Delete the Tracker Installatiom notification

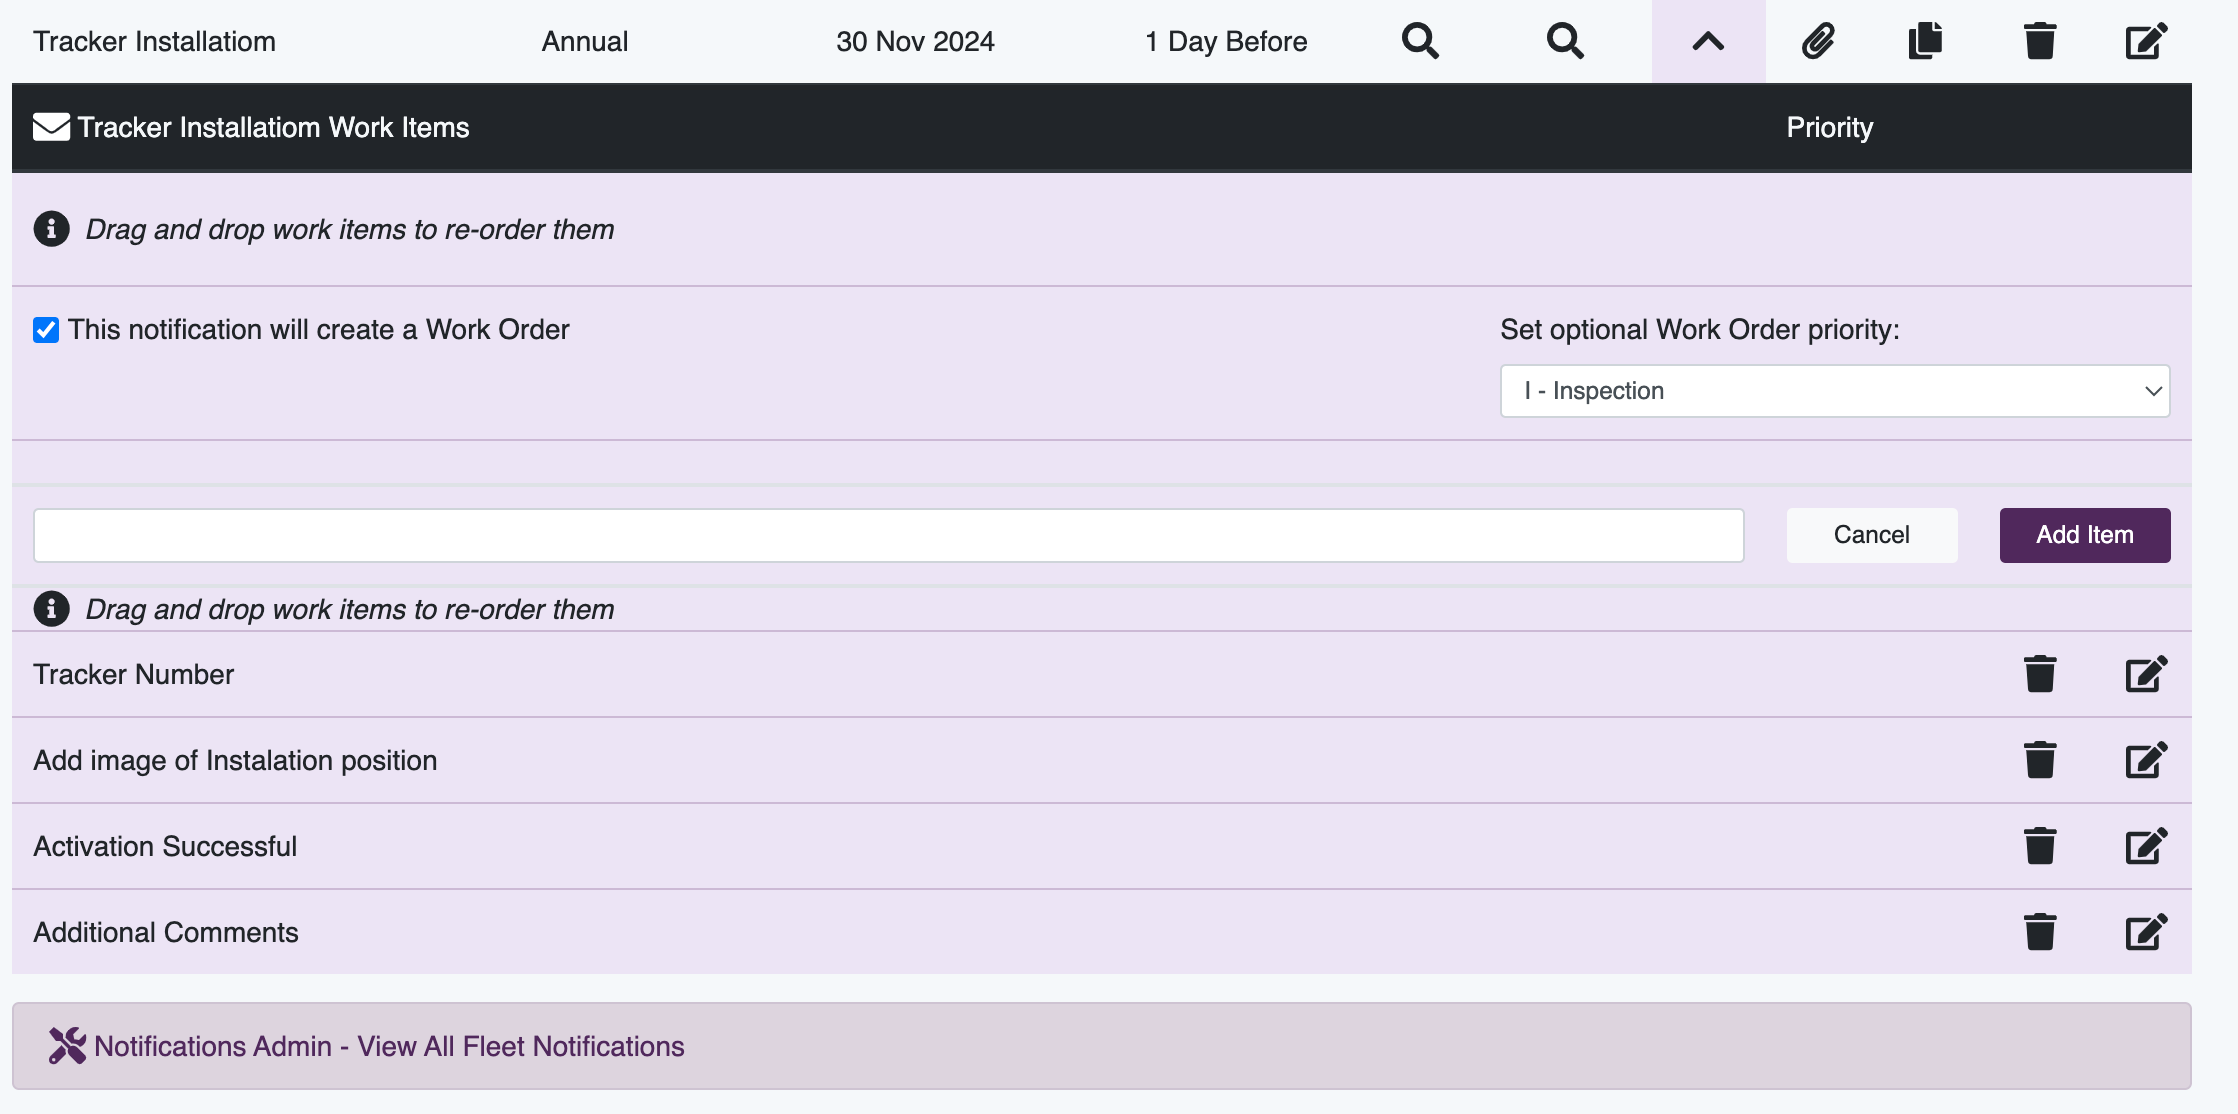[2040, 41]
